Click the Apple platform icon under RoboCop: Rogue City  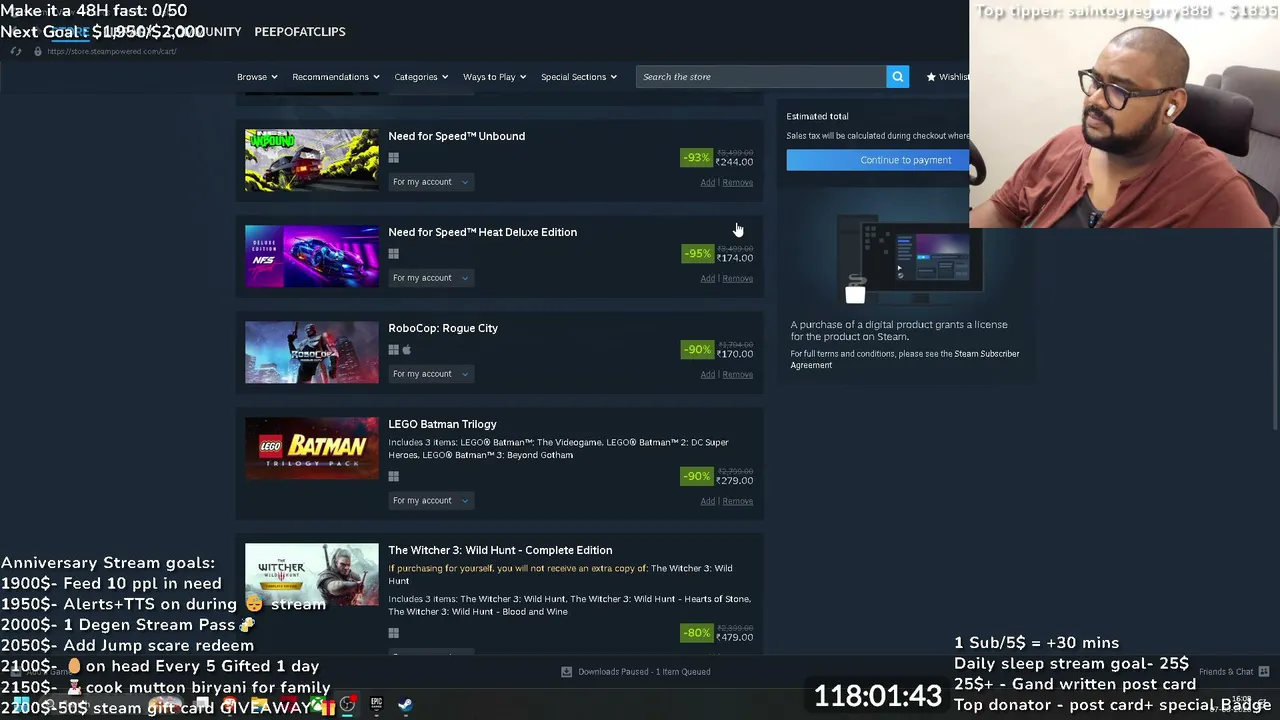(406, 350)
